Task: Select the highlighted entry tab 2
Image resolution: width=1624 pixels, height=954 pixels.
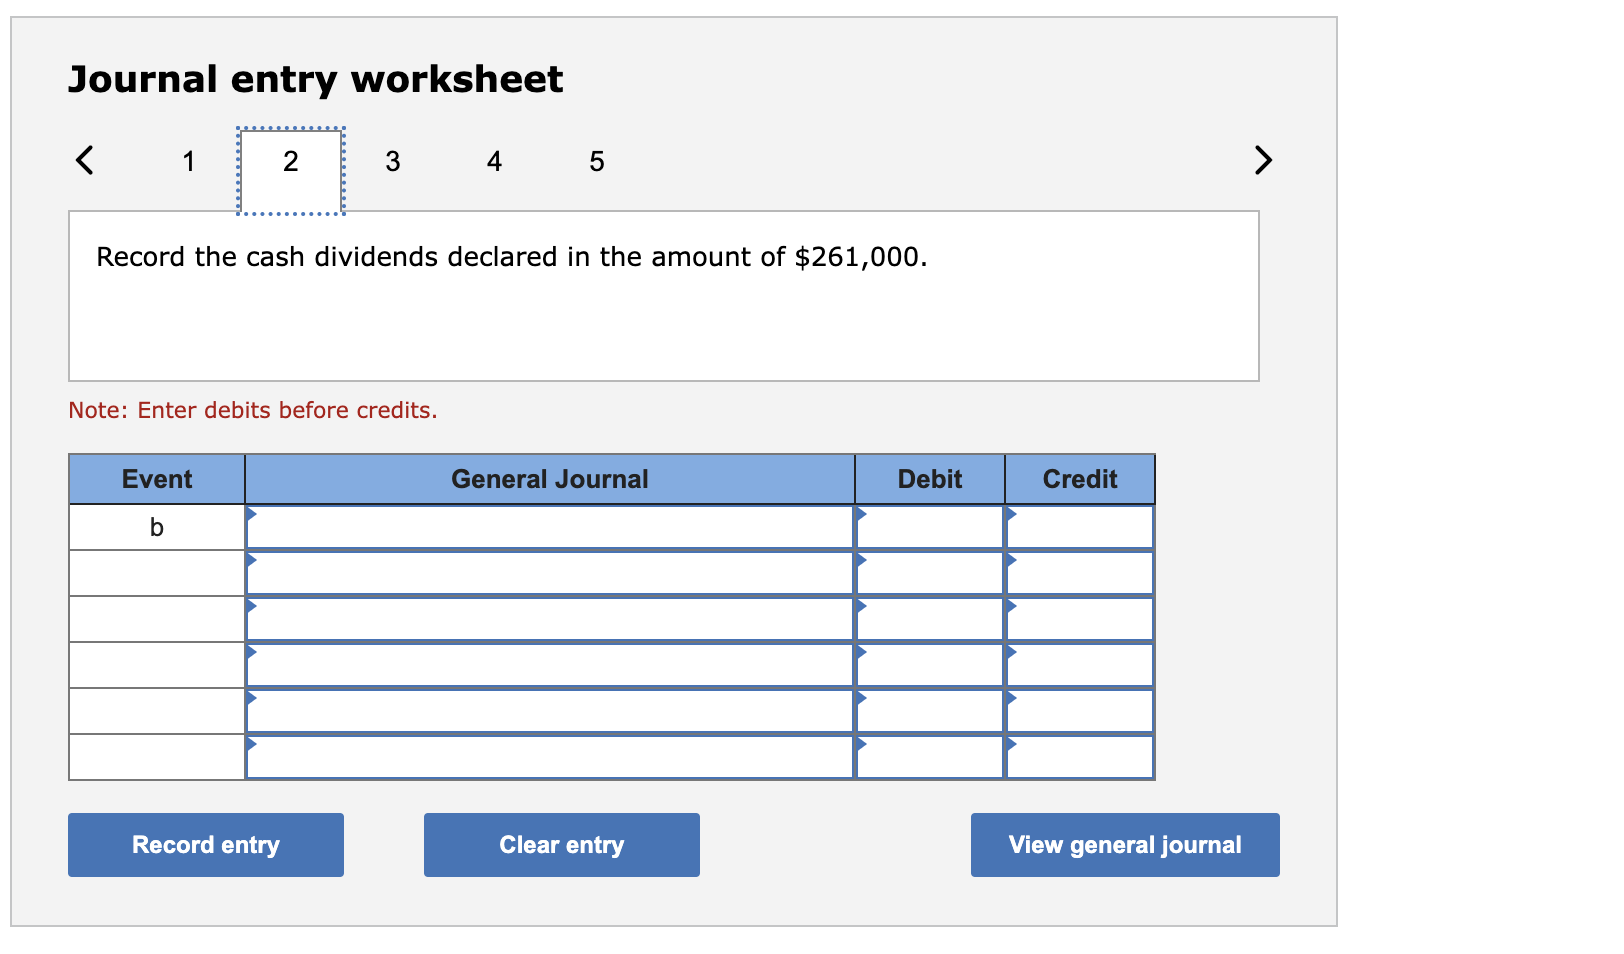Action: click(x=291, y=171)
